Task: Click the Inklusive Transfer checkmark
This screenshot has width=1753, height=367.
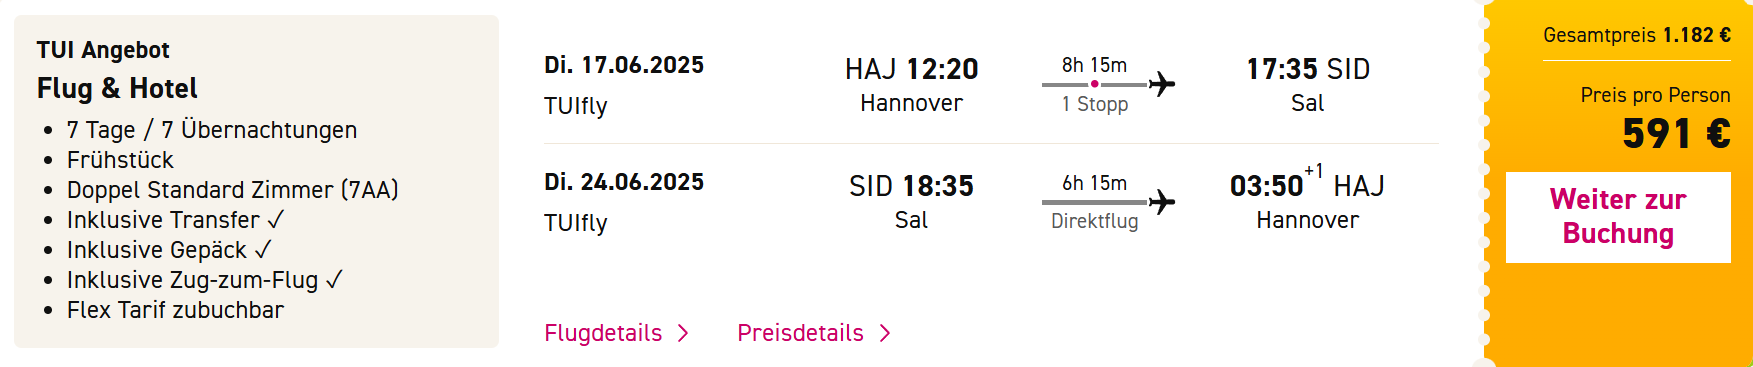Action: (x=276, y=220)
